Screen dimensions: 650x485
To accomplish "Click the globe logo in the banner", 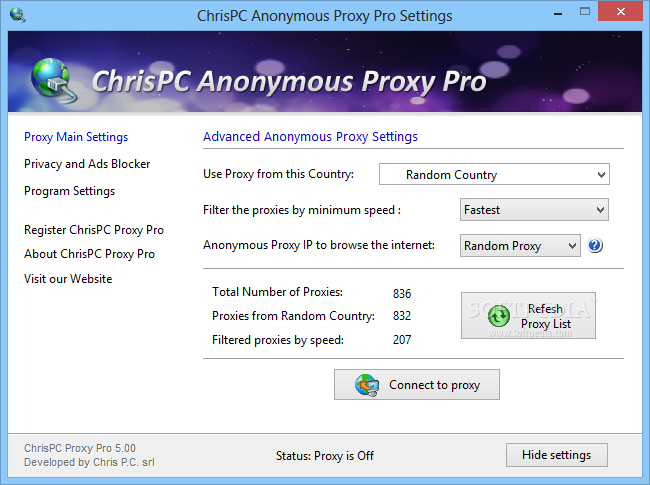I will pos(53,80).
